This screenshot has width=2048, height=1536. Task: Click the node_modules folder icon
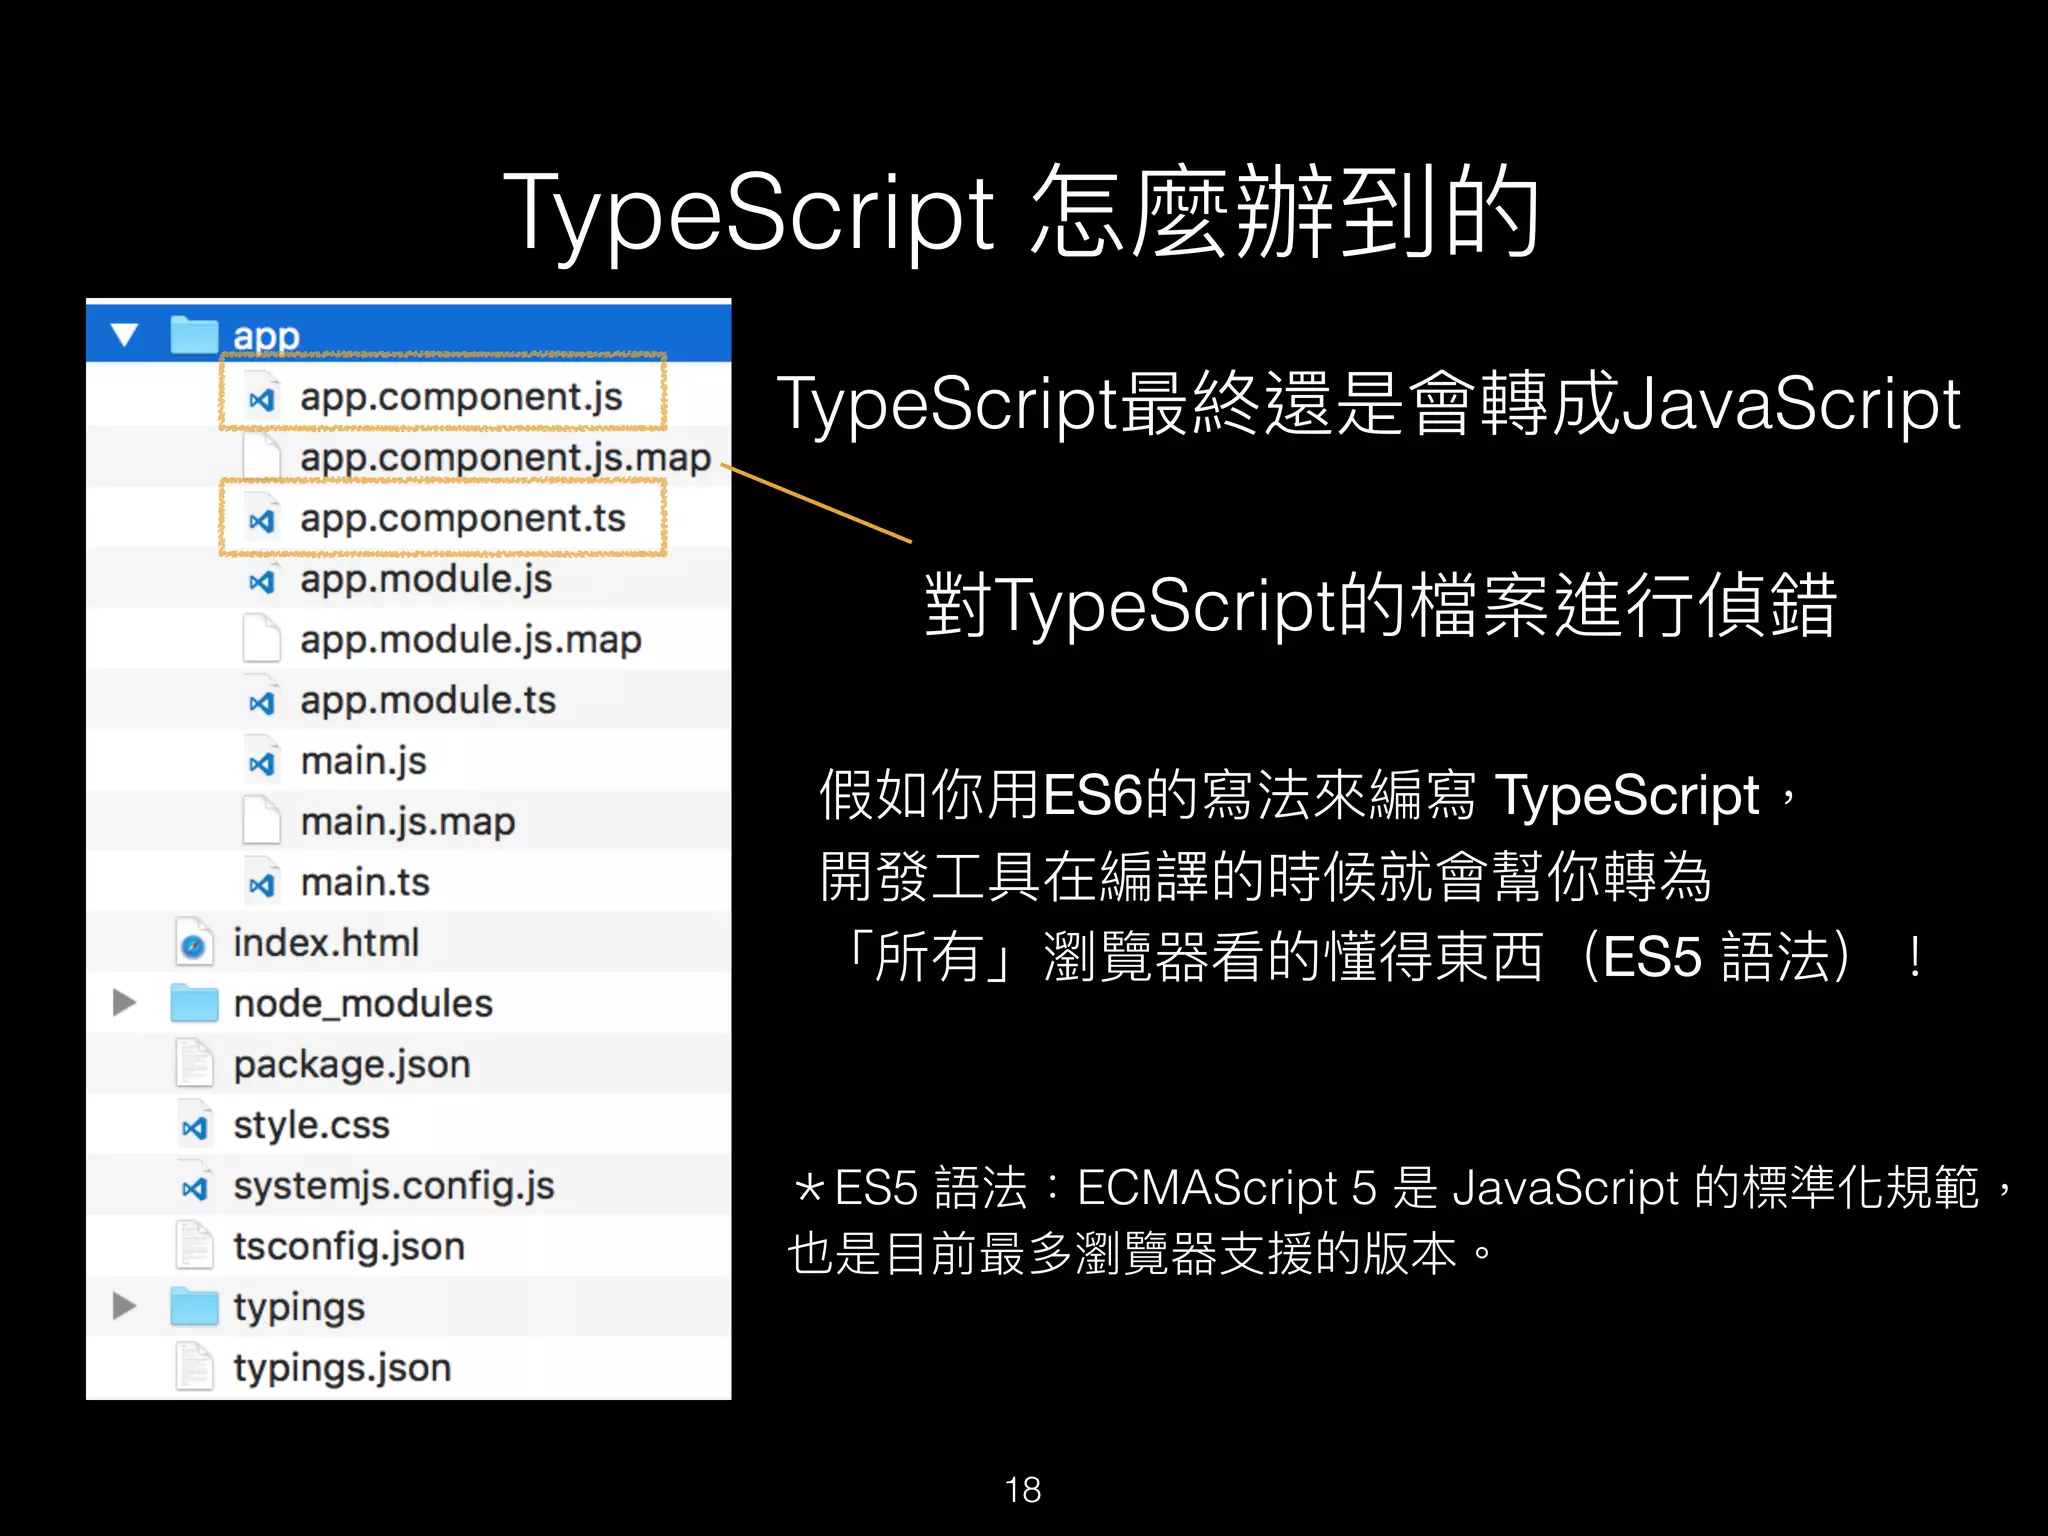coord(194,1002)
